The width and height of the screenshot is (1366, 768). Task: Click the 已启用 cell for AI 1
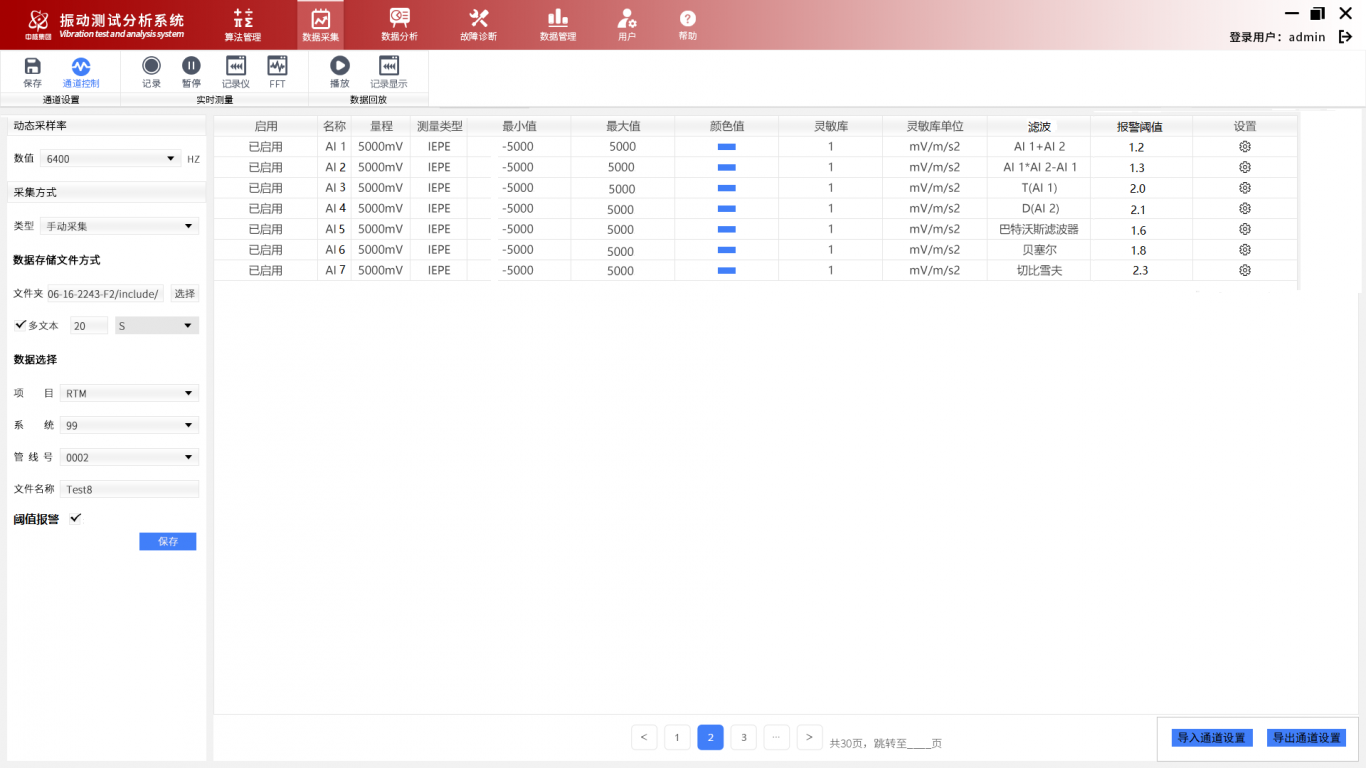tap(266, 146)
